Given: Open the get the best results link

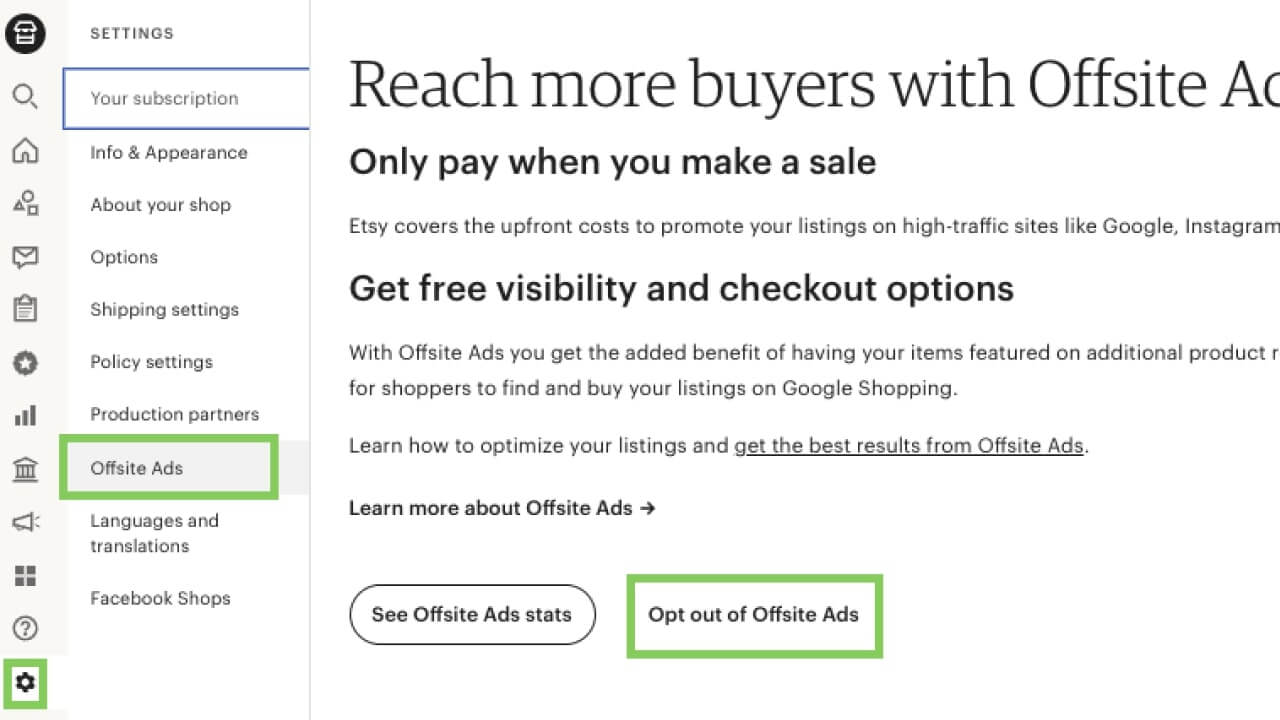Looking at the screenshot, I should 908,446.
